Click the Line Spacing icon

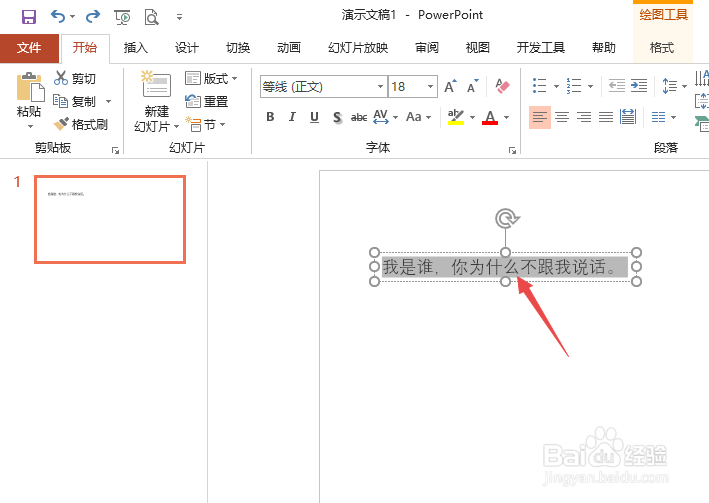click(x=670, y=86)
